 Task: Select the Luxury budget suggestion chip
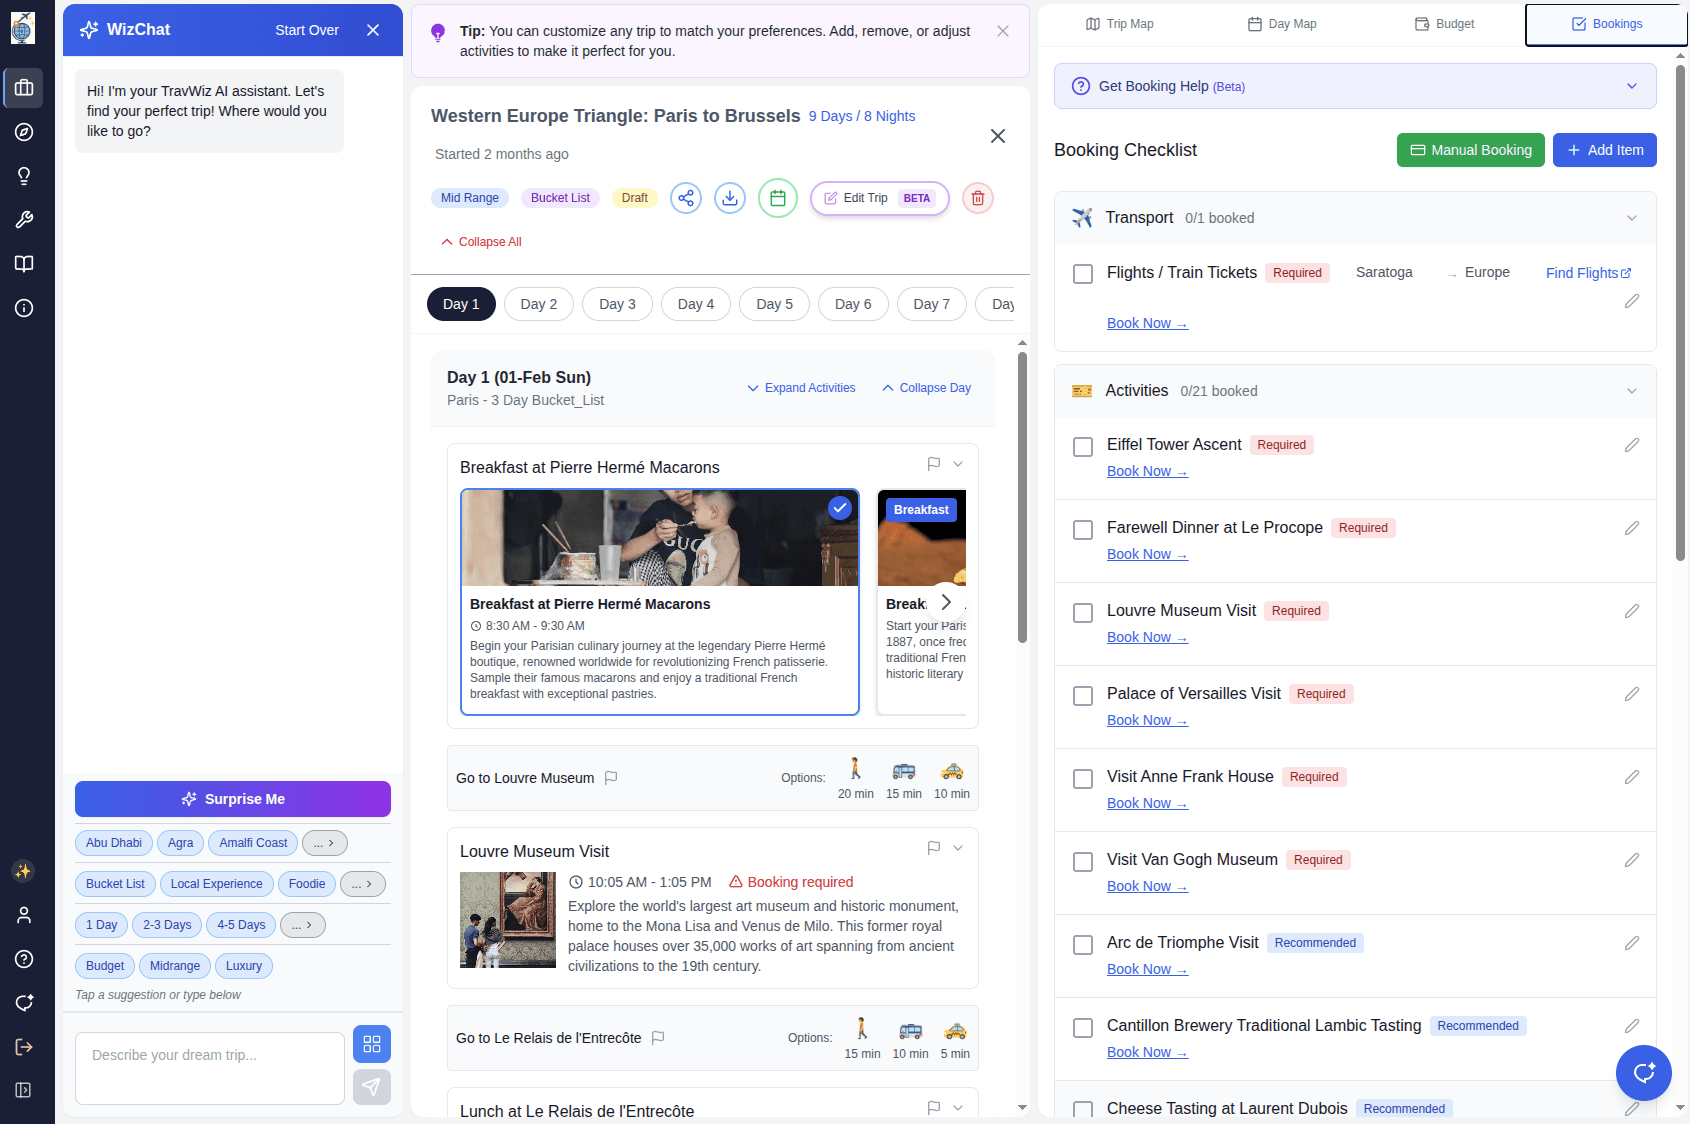[243, 965]
